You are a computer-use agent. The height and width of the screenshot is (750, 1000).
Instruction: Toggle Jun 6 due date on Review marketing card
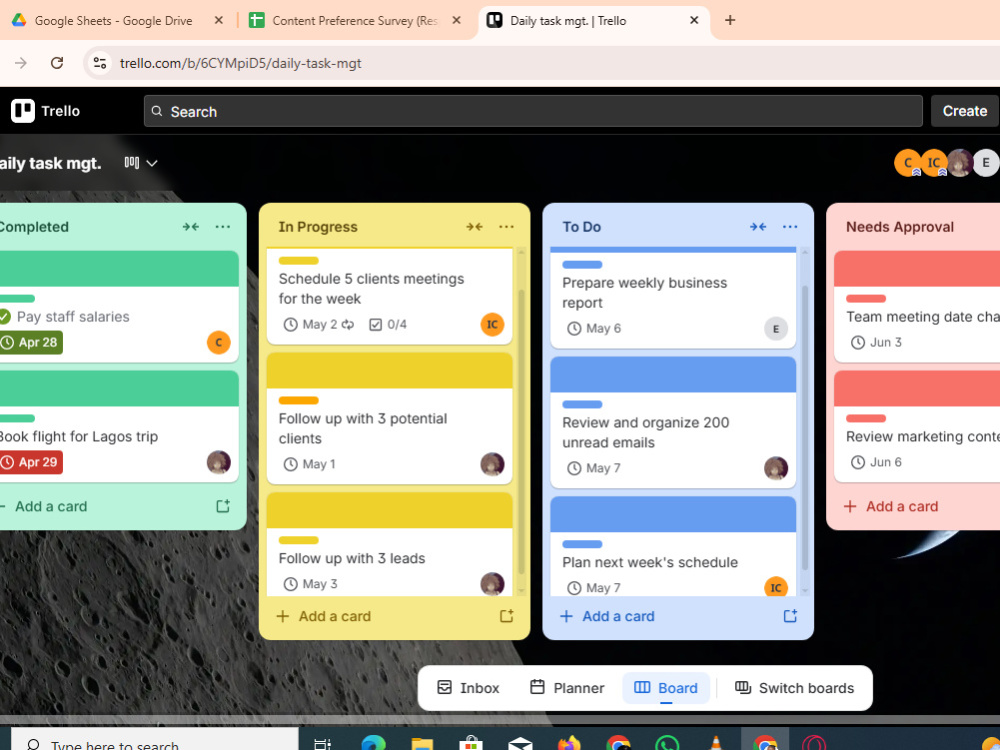[876, 462]
